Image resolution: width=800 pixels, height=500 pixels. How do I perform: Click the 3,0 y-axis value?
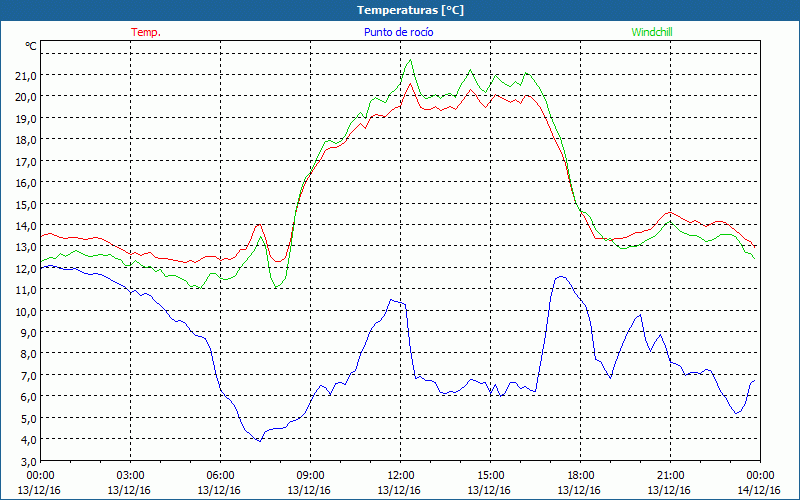click(x=28, y=461)
